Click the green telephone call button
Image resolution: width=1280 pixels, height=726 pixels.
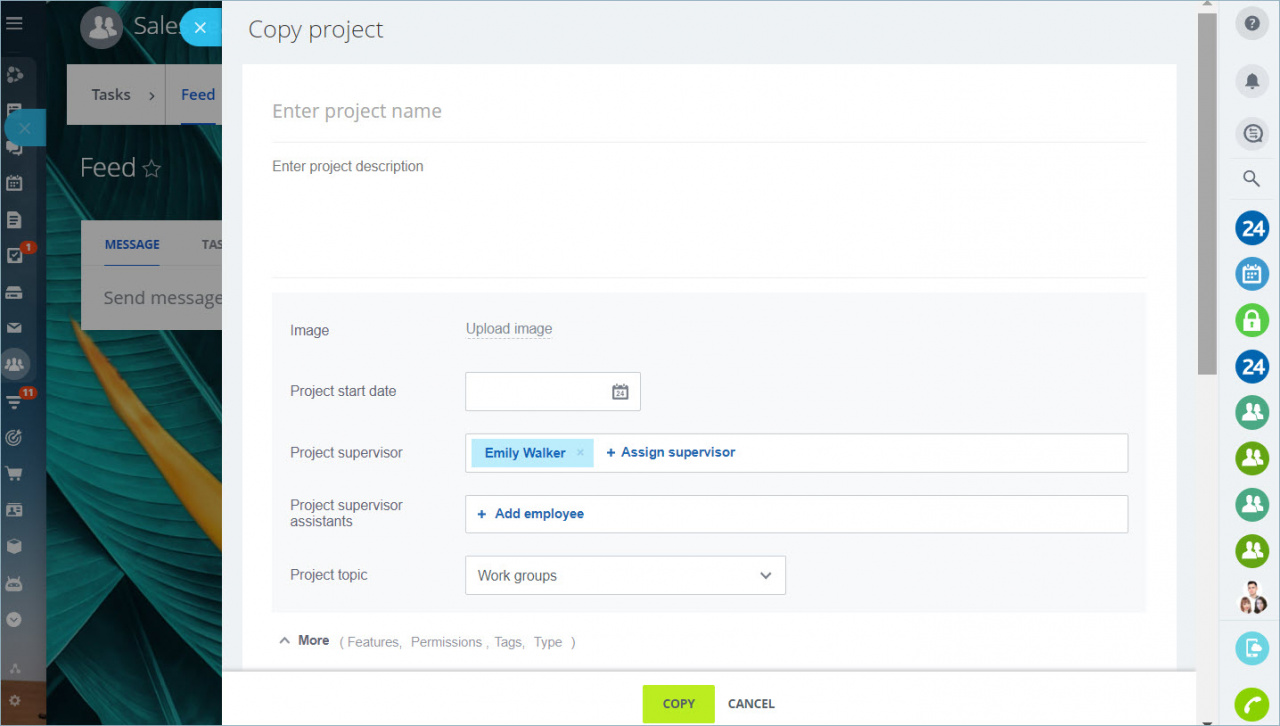(x=1252, y=704)
